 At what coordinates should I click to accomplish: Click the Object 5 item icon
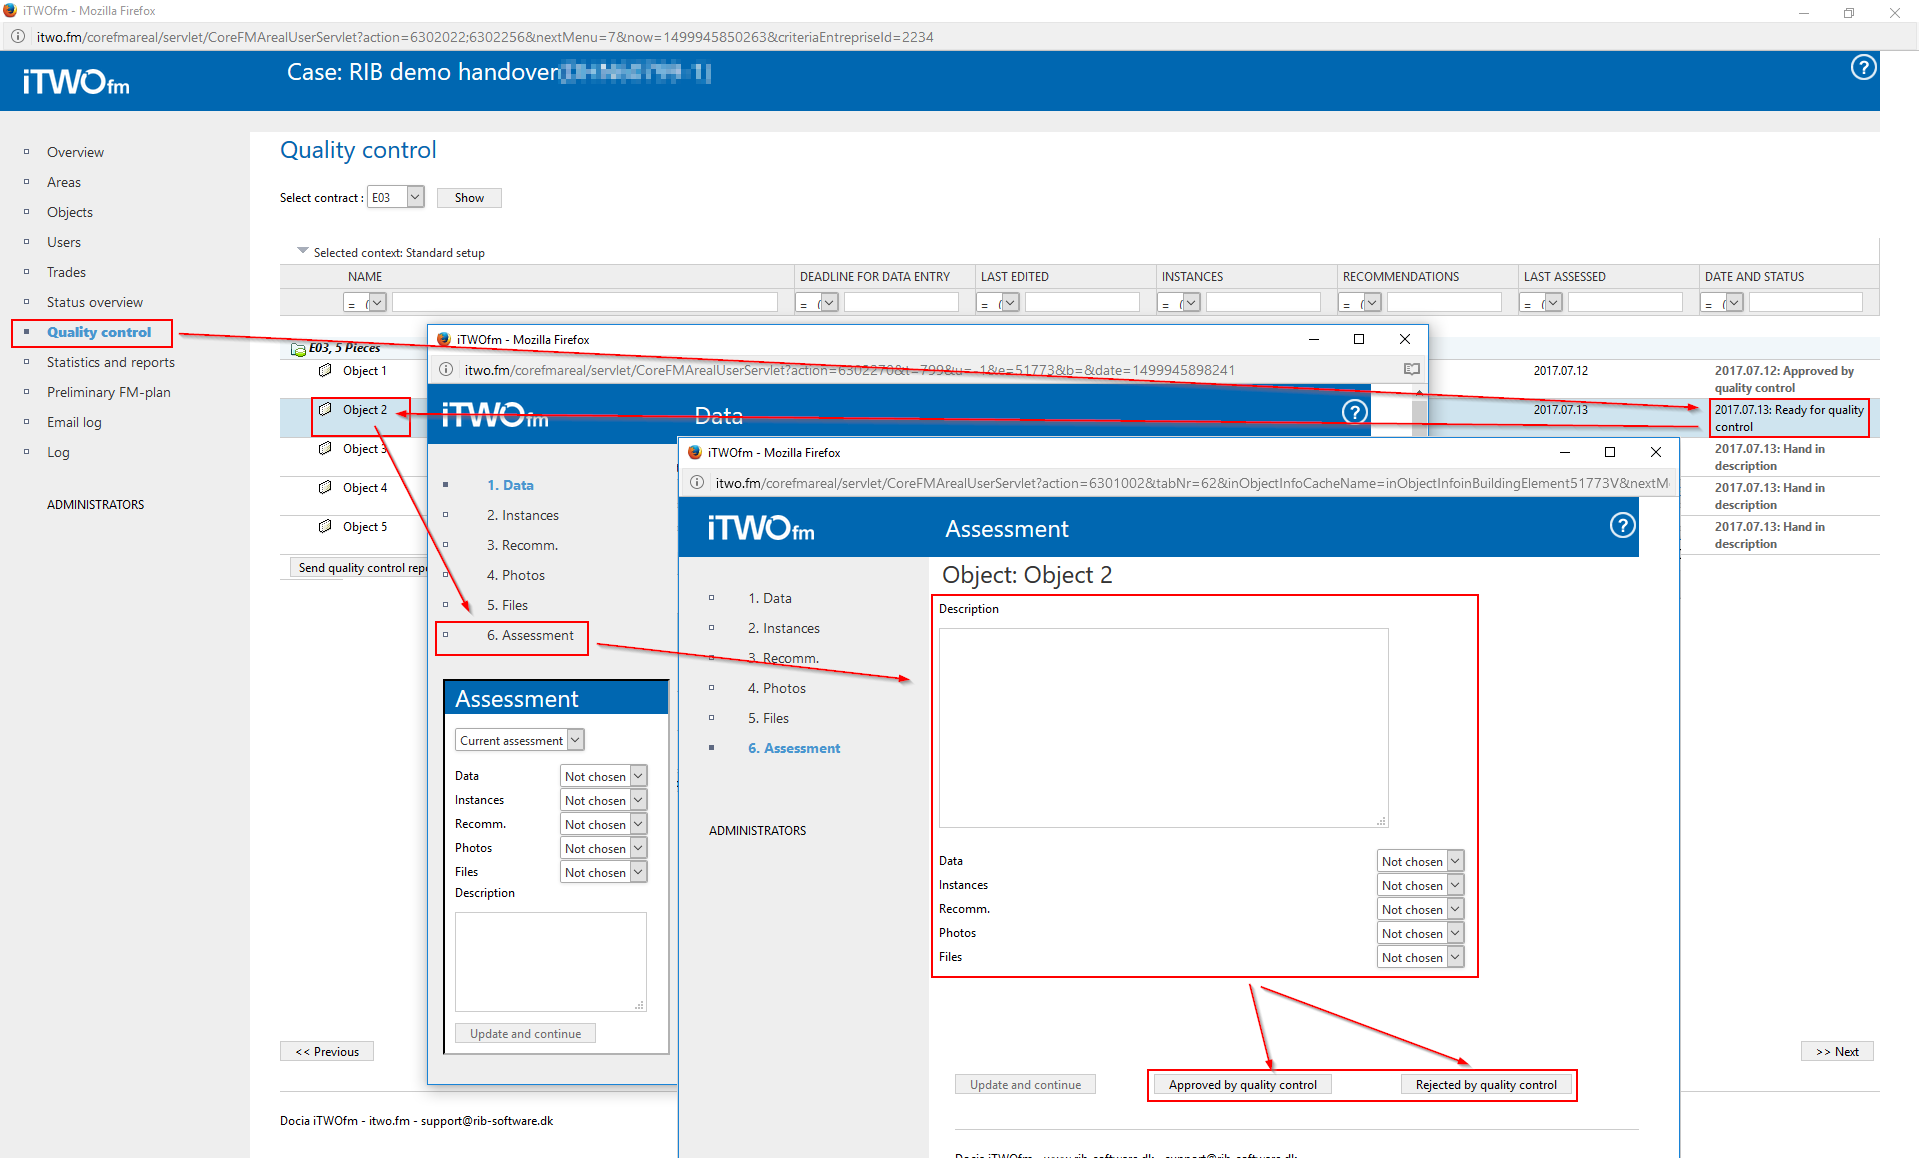coord(325,527)
